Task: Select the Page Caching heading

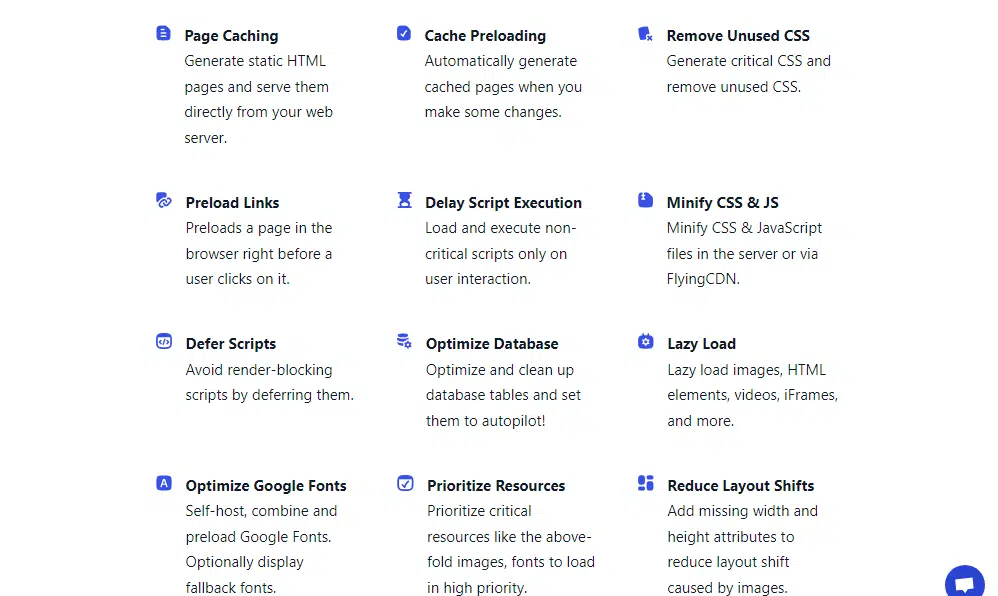Action: (x=231, y=36)
